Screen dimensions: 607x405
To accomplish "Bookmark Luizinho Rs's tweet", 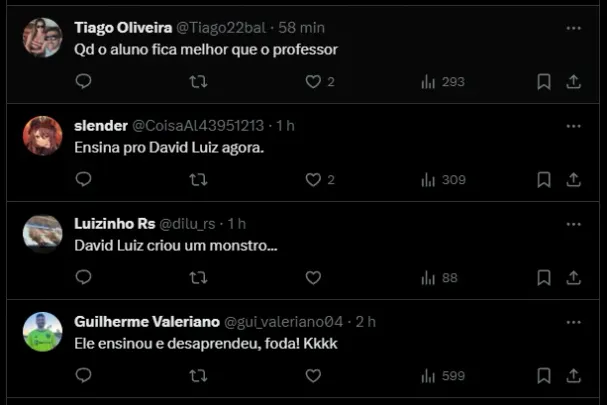I will (543, 277).
